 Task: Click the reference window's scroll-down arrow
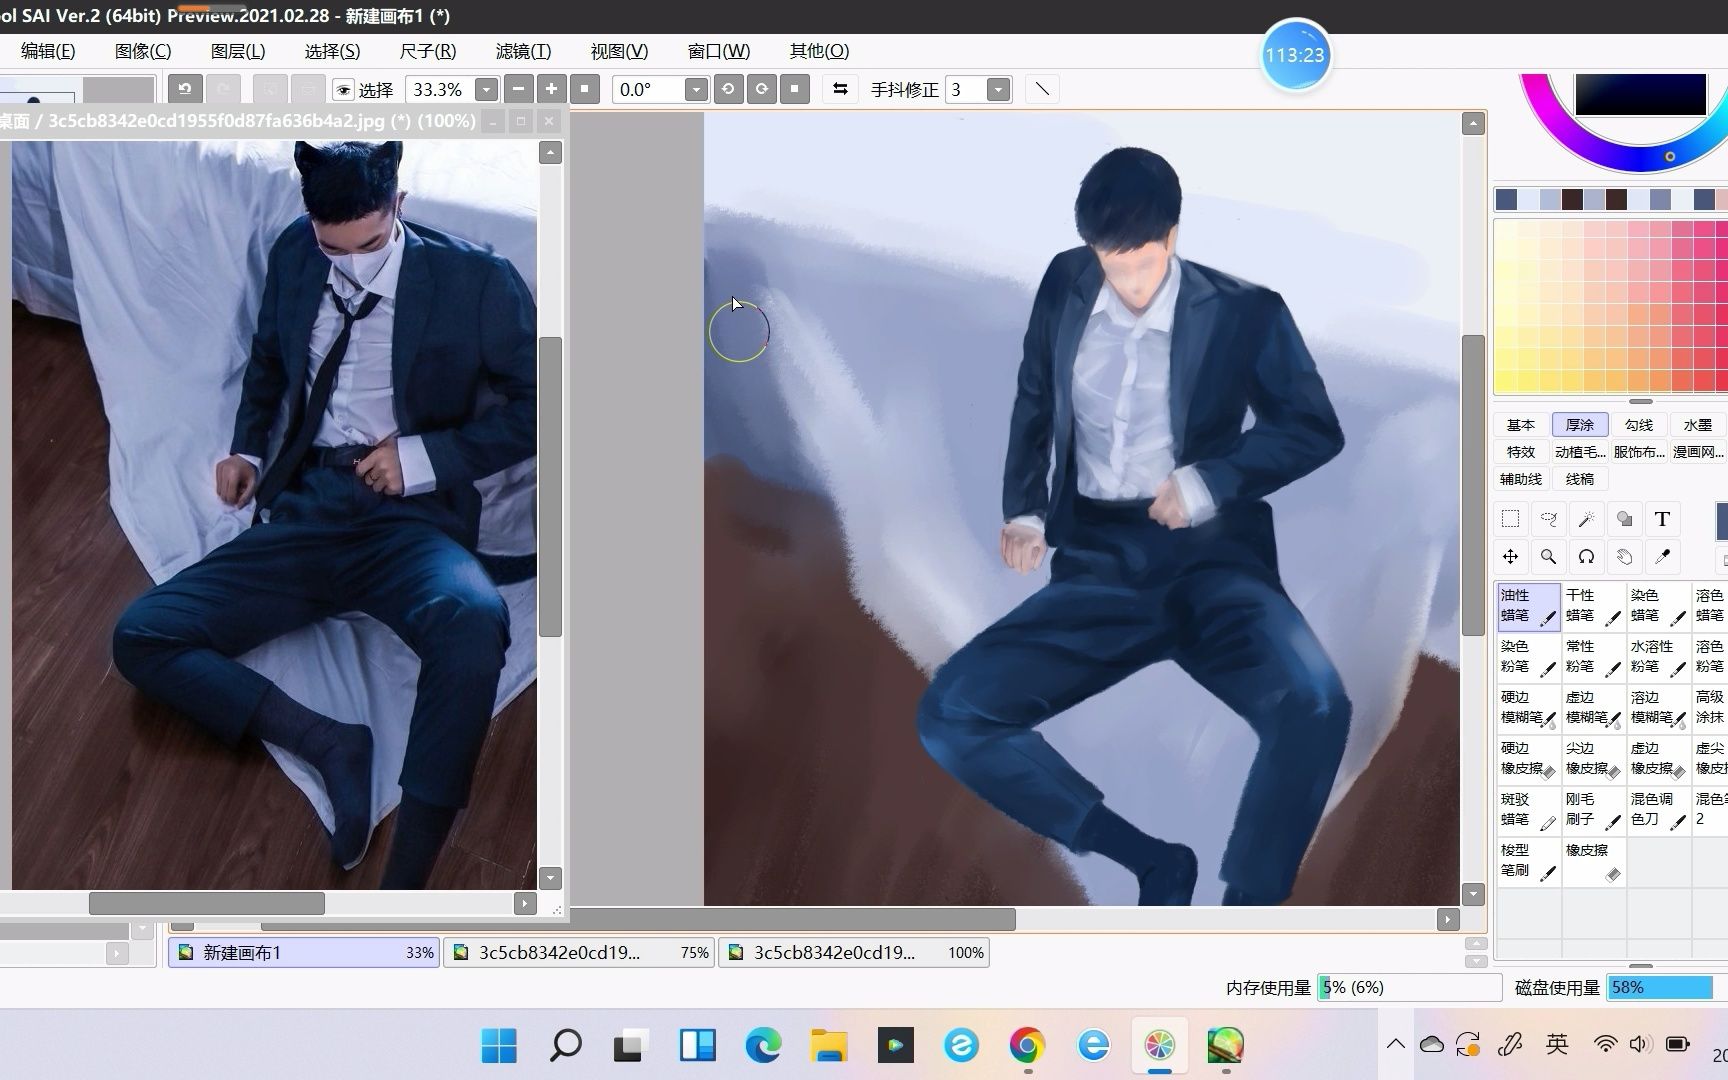550,878
